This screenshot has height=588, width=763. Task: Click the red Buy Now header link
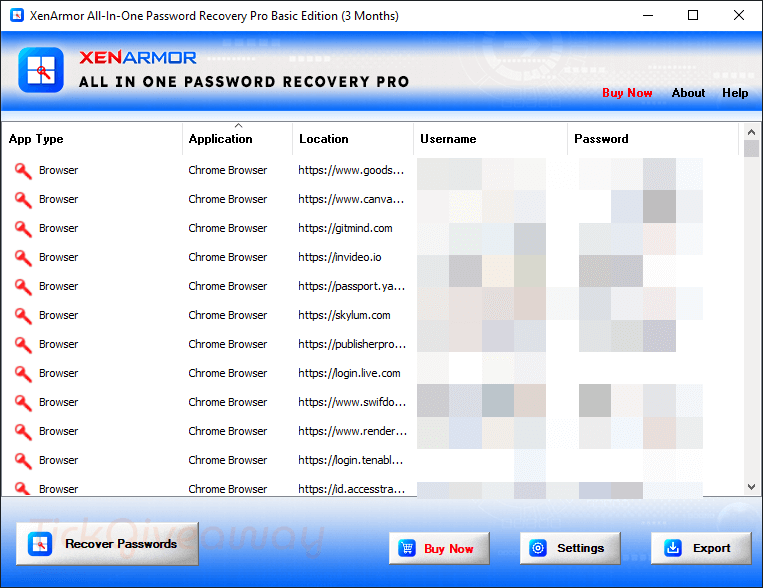(627, 93)
